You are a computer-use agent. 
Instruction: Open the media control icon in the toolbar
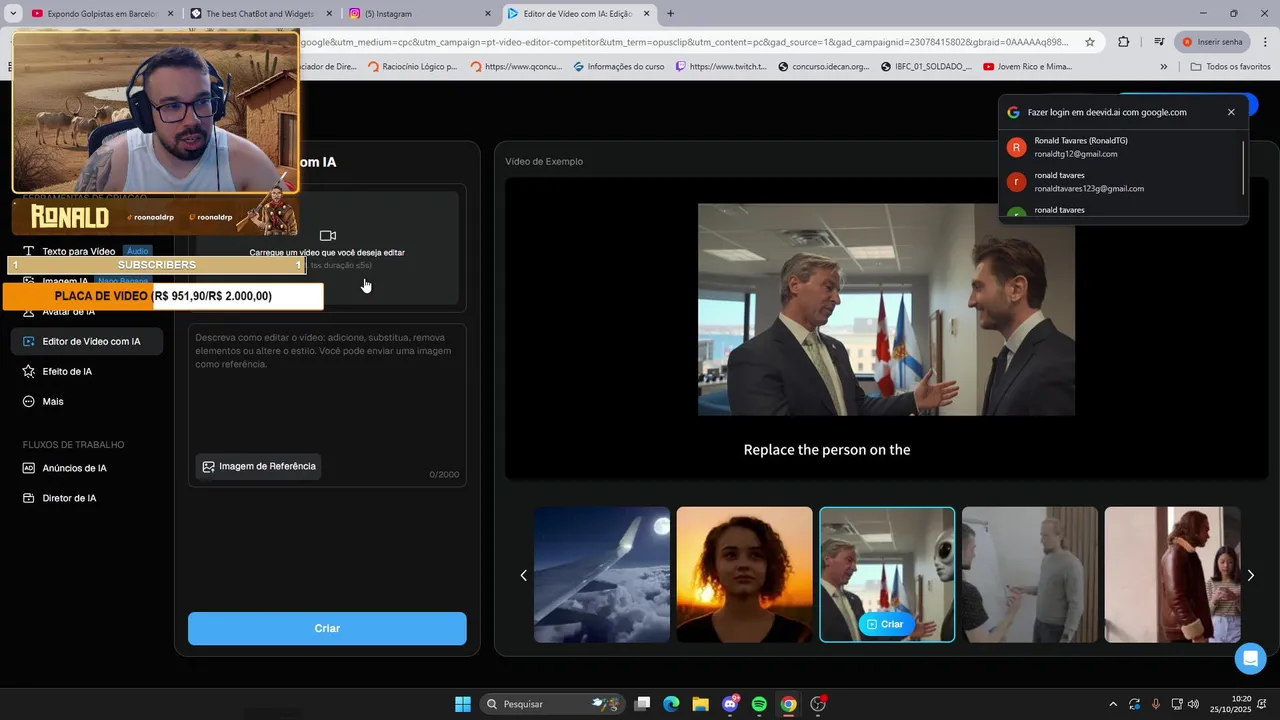click(x=1158, y=42)
